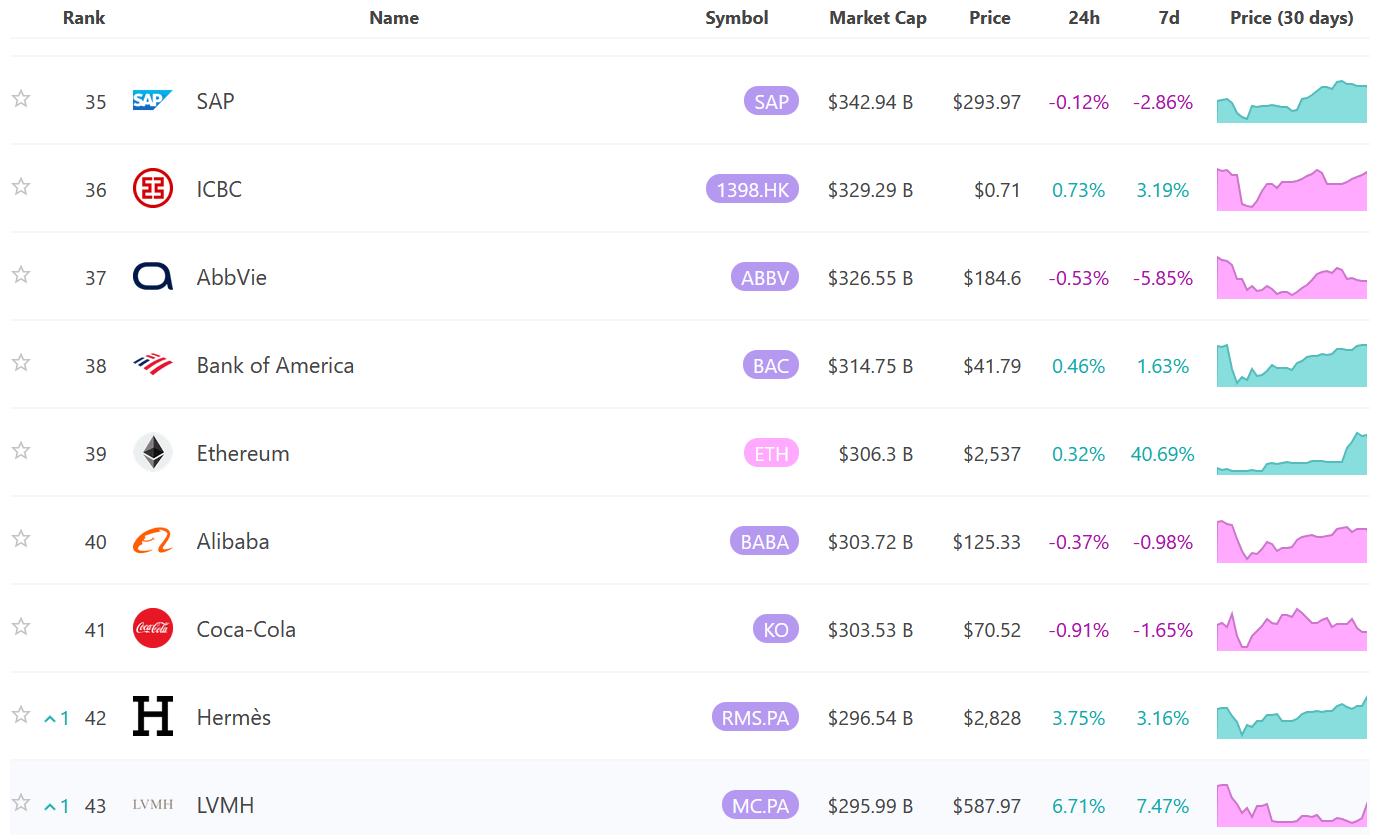The height and width of the screenshot is (835, 1378).
Task: Open the Ethereum name link
Action: pyautogui.click(x=243, y=453)
